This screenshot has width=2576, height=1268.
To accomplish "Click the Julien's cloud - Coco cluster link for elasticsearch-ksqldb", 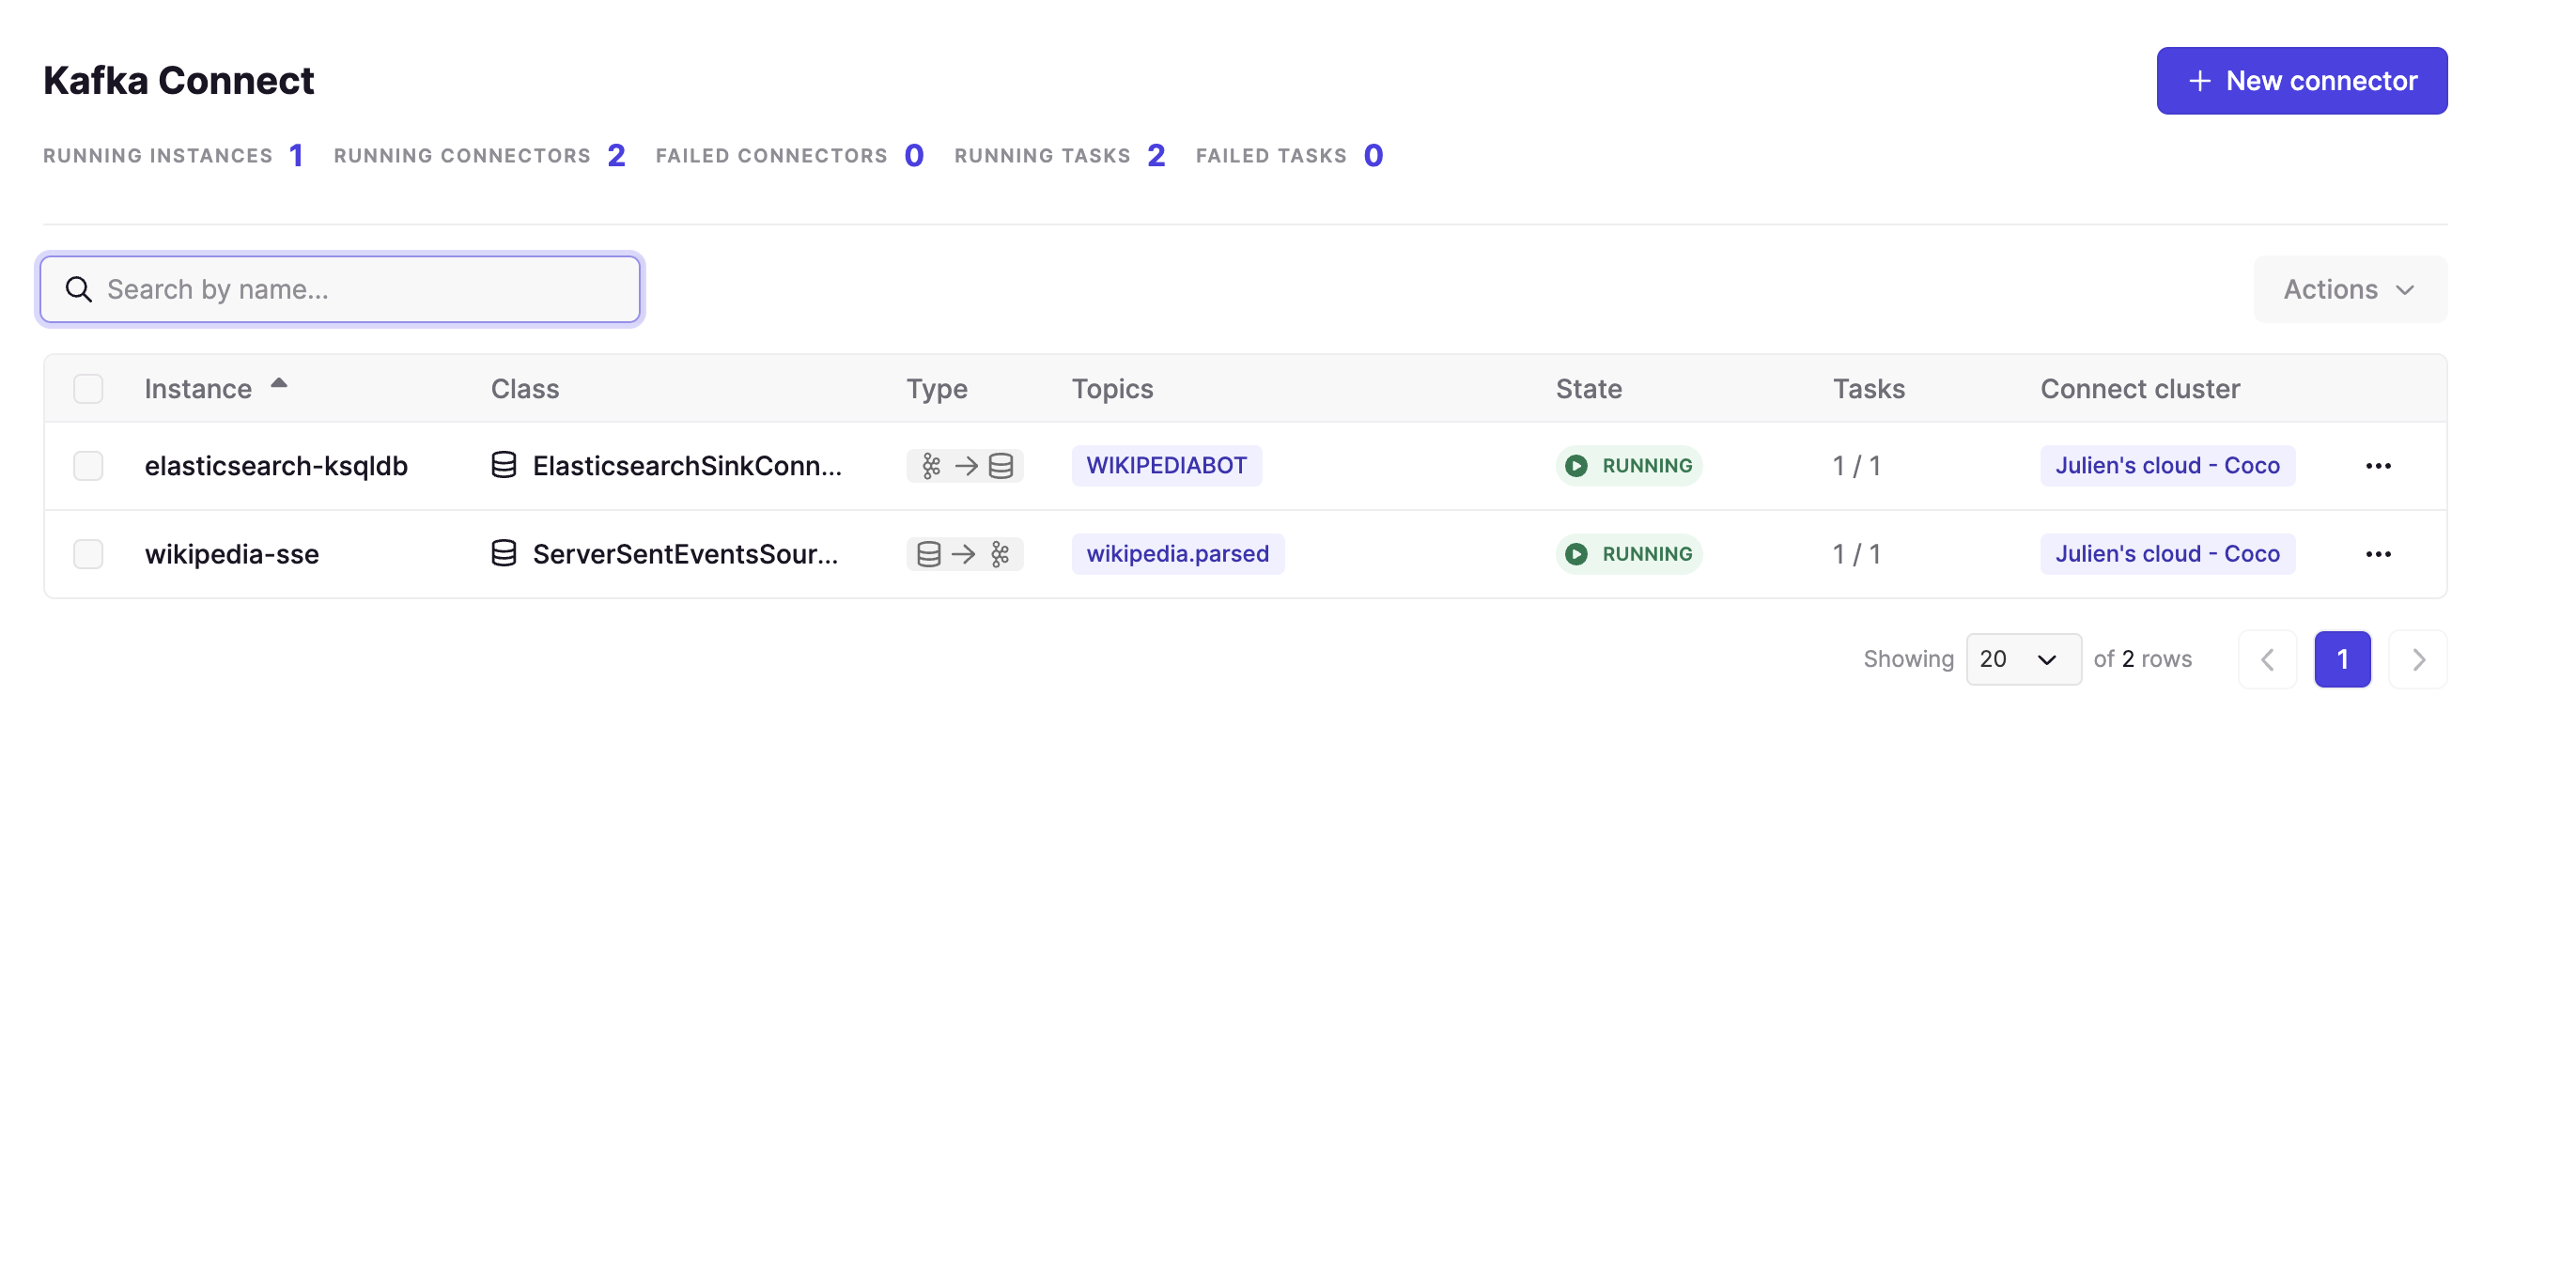I will point(2168,465).
